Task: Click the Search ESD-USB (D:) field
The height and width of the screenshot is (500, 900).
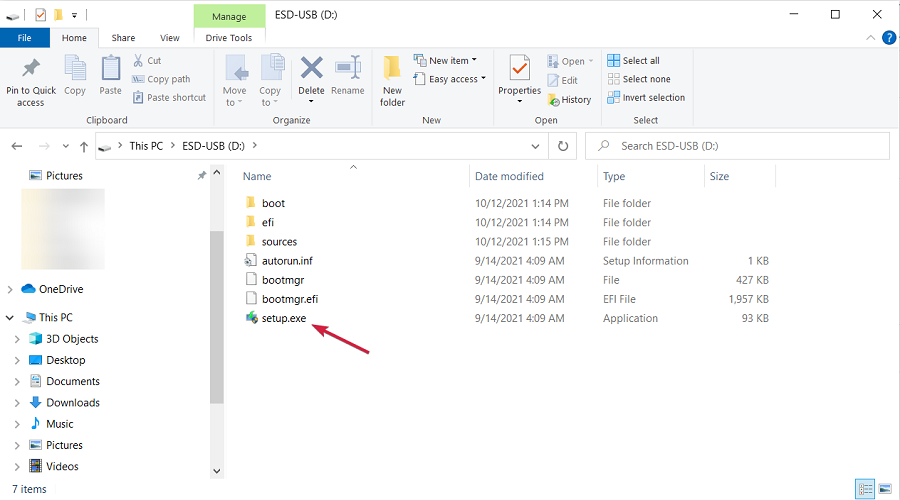Action: (x=738, y=146)
